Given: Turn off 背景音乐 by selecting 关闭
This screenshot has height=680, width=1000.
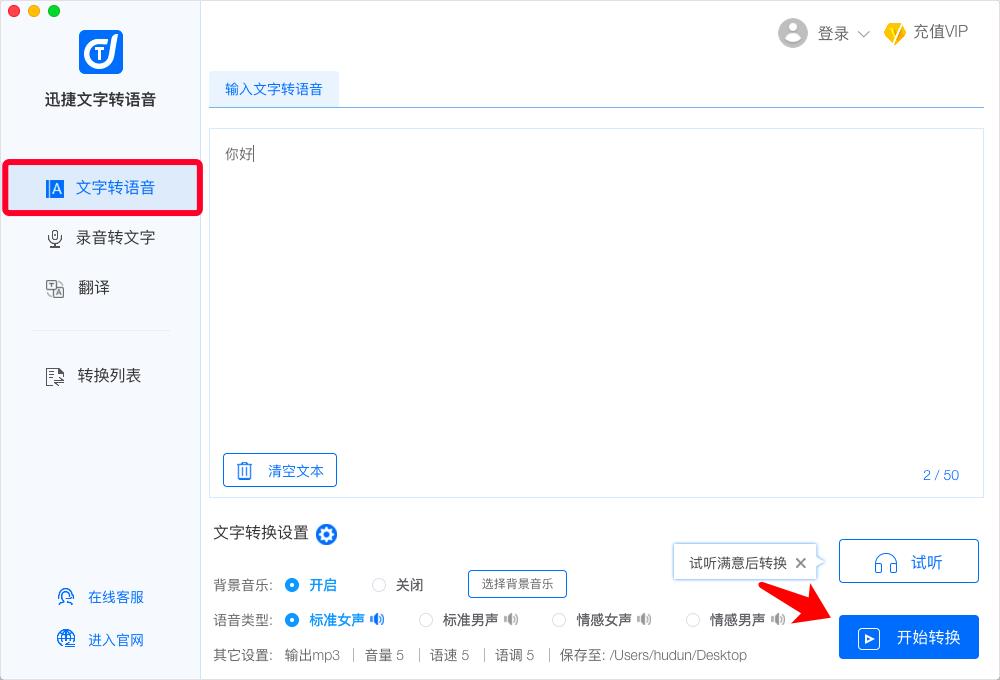Looking at the screenshot, I should pos(380,584).
